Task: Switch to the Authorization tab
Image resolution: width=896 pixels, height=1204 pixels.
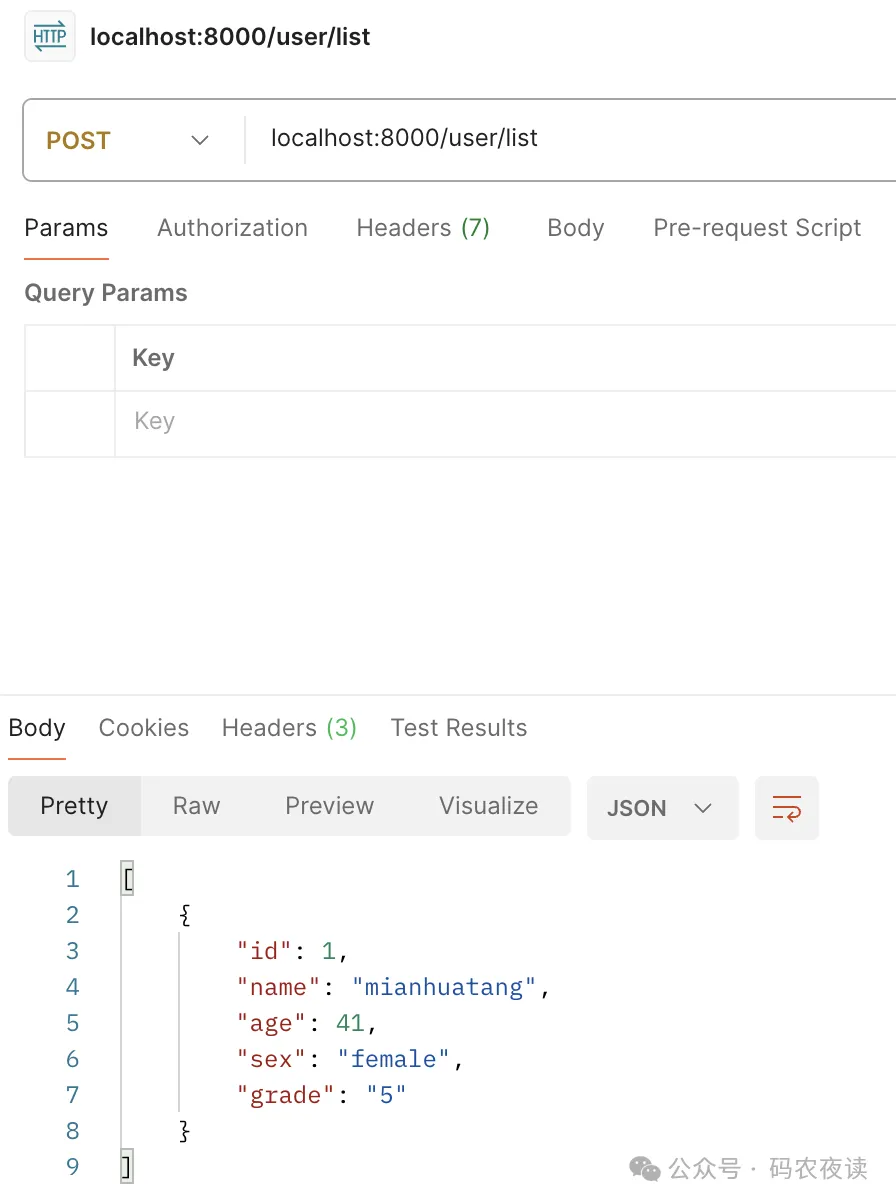Action: [232, 228]
